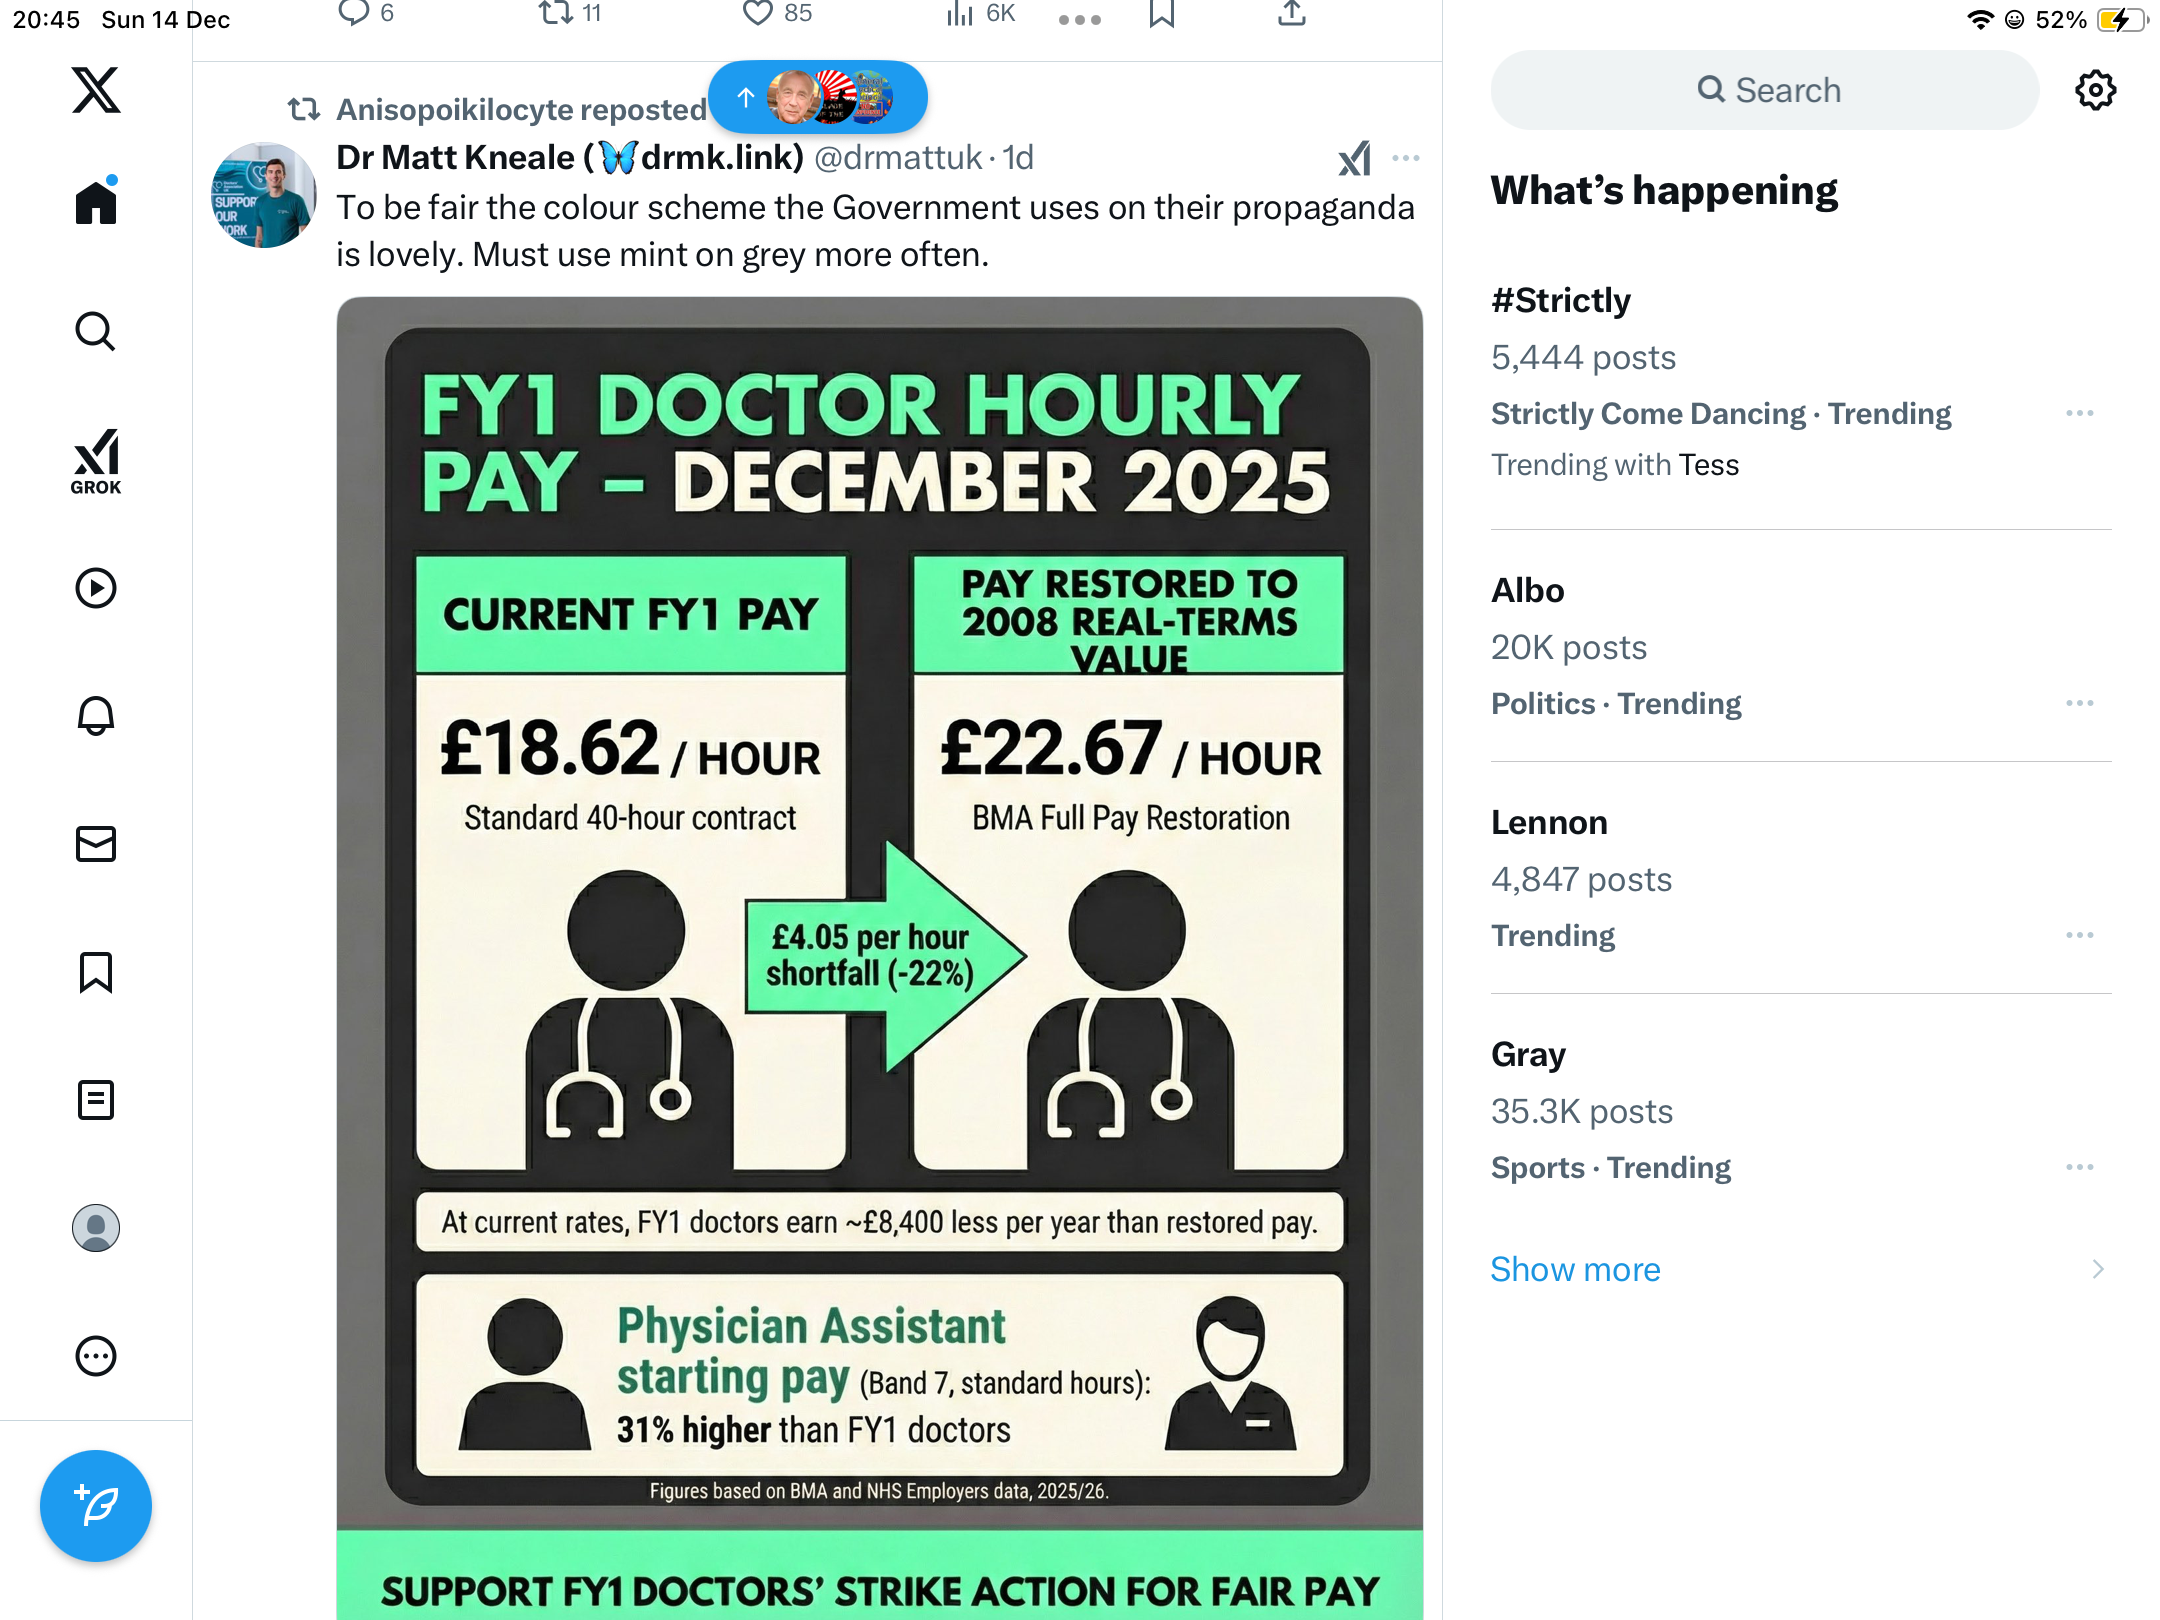
Task: Open the Lists icon in sidebar
Action: point(96,1099)
